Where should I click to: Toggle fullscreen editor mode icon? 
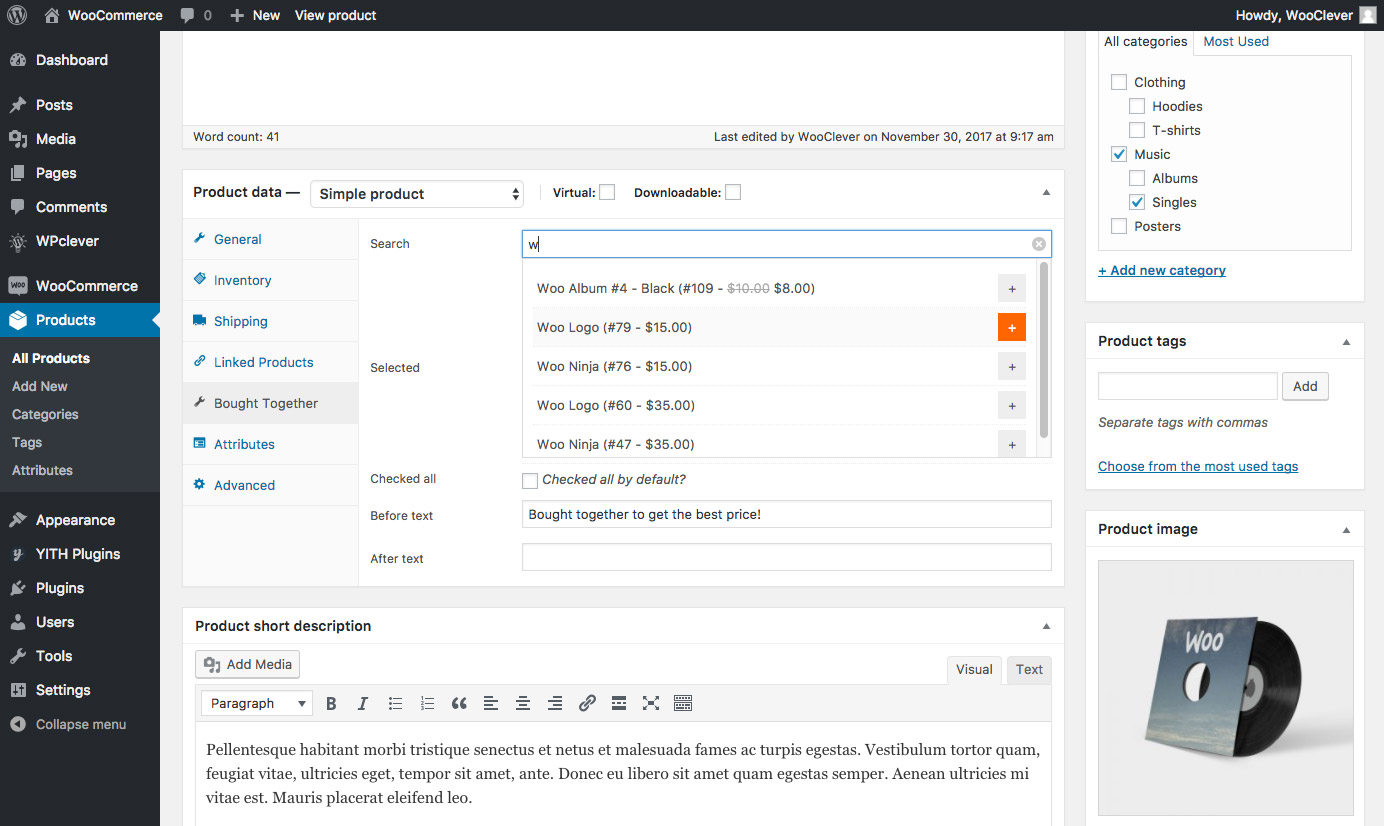coord(651,704)
